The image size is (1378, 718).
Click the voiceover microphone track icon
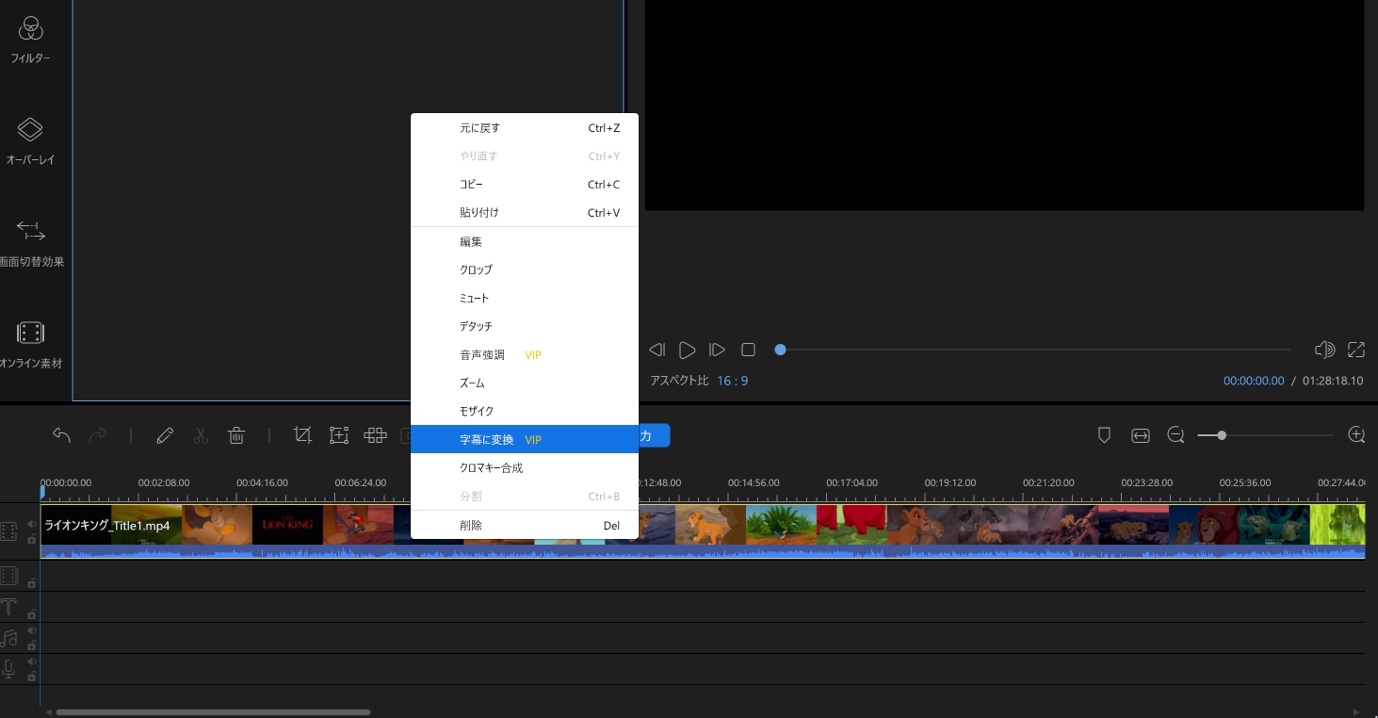[x=9, y=669]
